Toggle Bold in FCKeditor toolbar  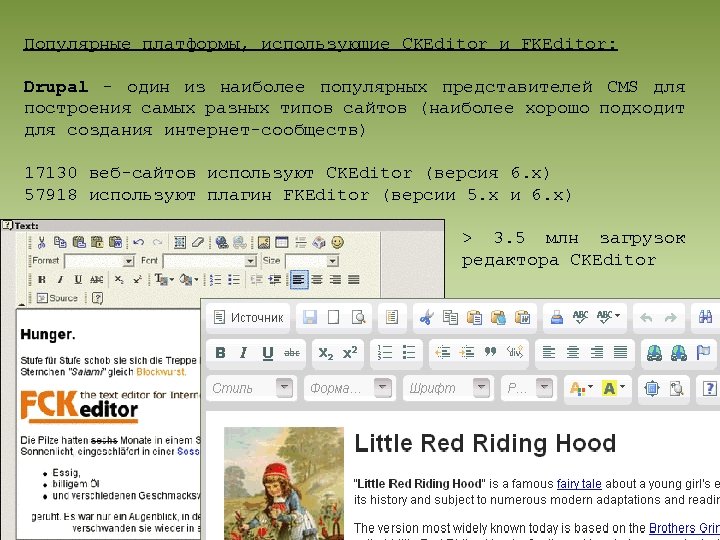pos(41,279)
